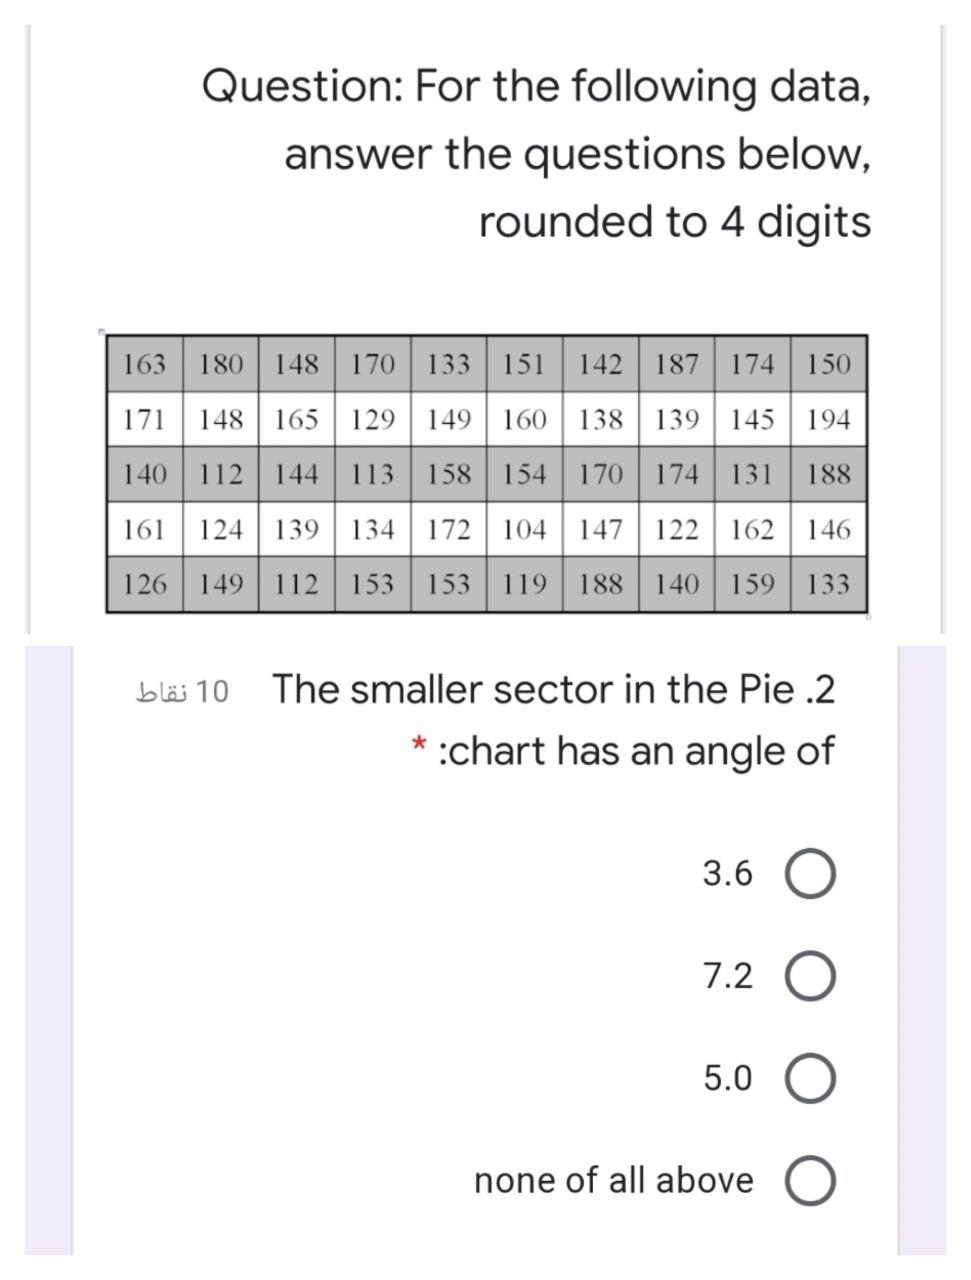This screenshot has width=971, height=1280.
Task: Click the data table's top-left resize handle
Action: tap(103, 331)
